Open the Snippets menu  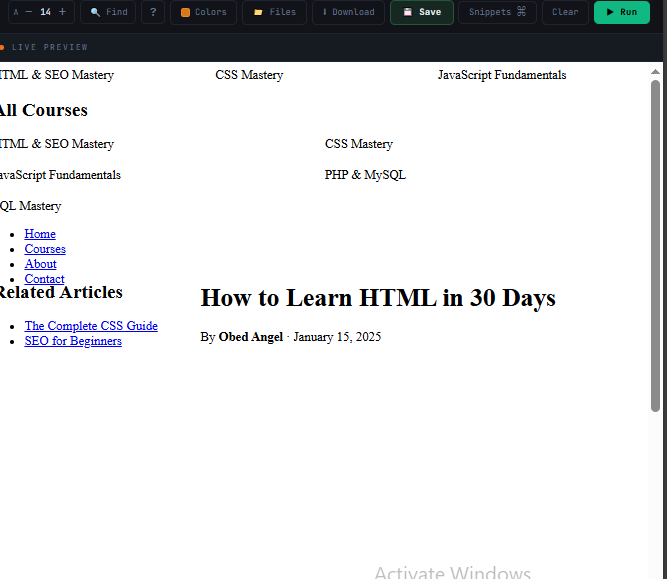tap(497, 12)
